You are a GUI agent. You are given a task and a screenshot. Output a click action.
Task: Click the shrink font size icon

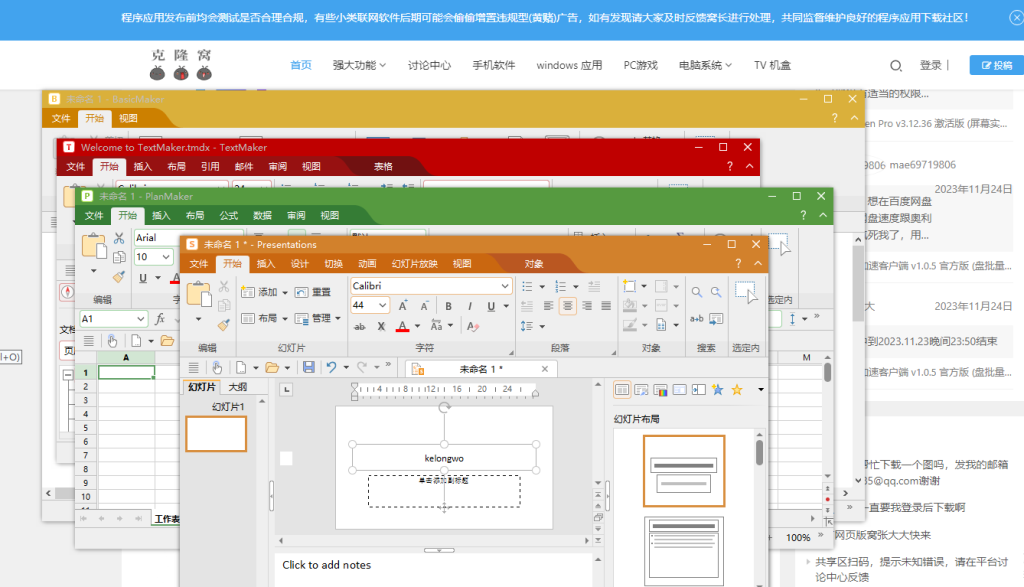[x=424, y=306]
